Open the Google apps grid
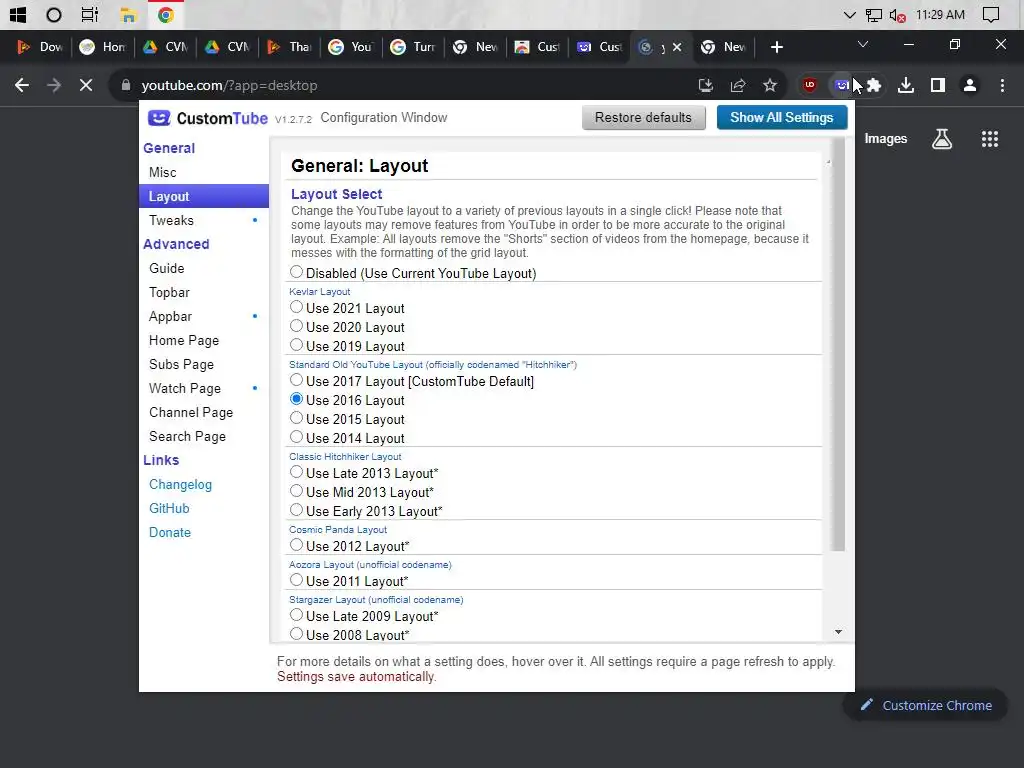 pos(989,138)
